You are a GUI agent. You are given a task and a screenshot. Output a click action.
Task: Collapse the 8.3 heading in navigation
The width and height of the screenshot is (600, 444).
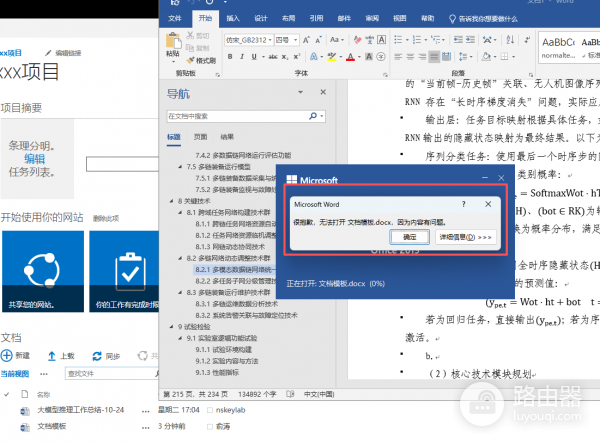click(180, 292)
